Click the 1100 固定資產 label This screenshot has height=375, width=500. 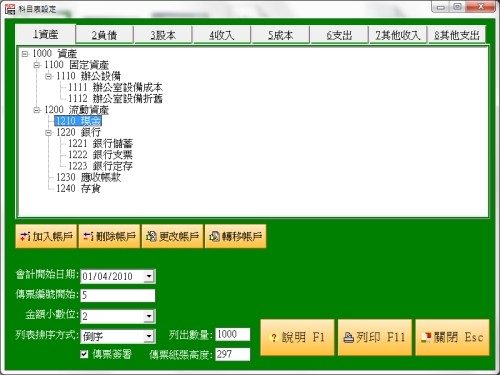pyautogui.click(x=76, y=65)
